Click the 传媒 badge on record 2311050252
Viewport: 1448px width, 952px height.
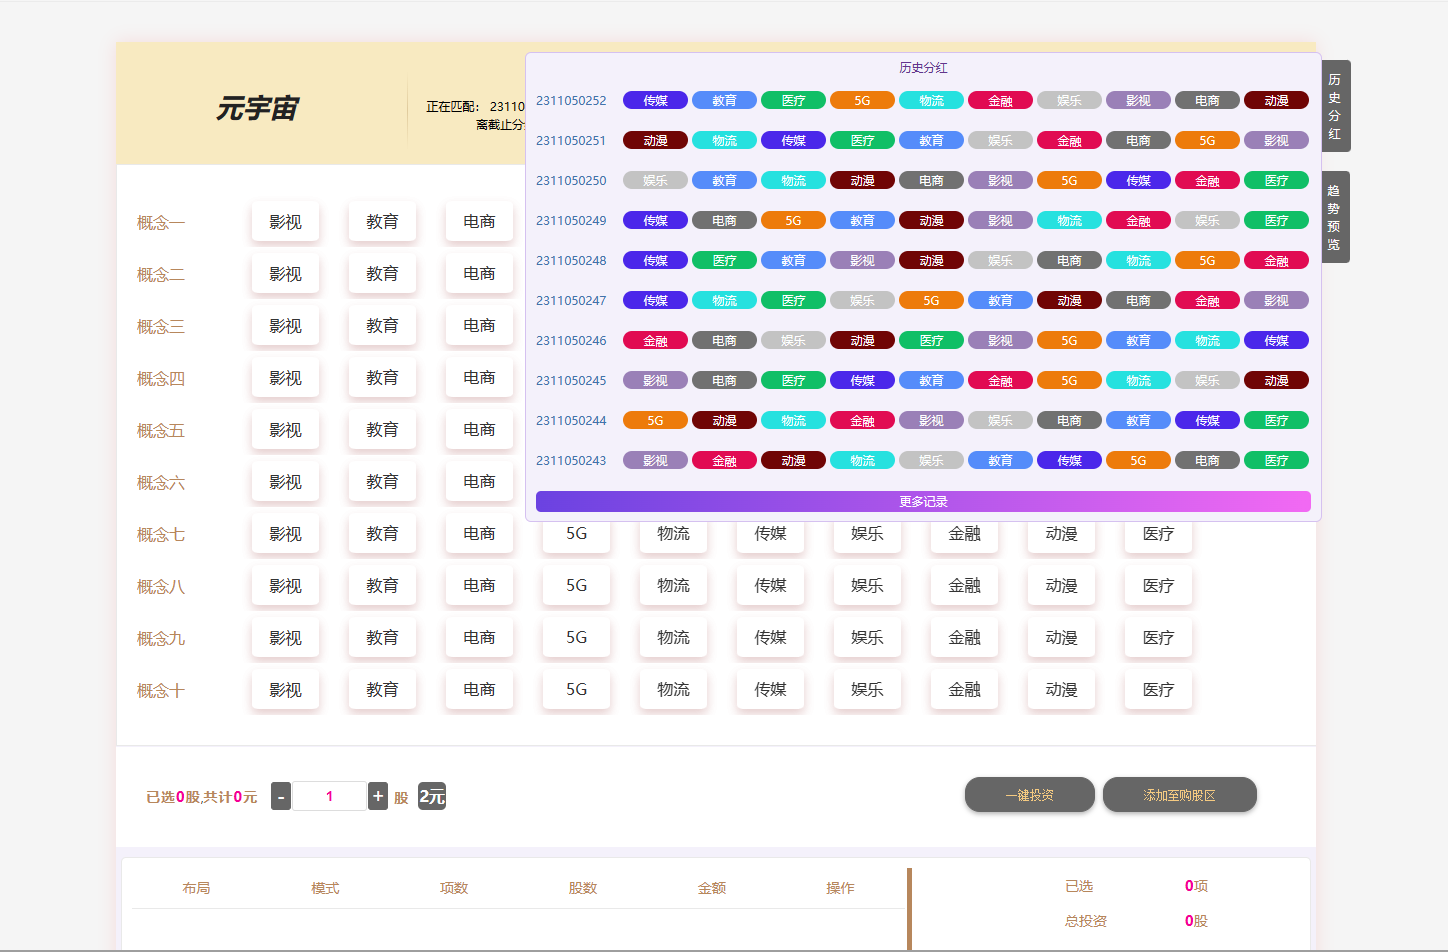(x=655, y=100)
